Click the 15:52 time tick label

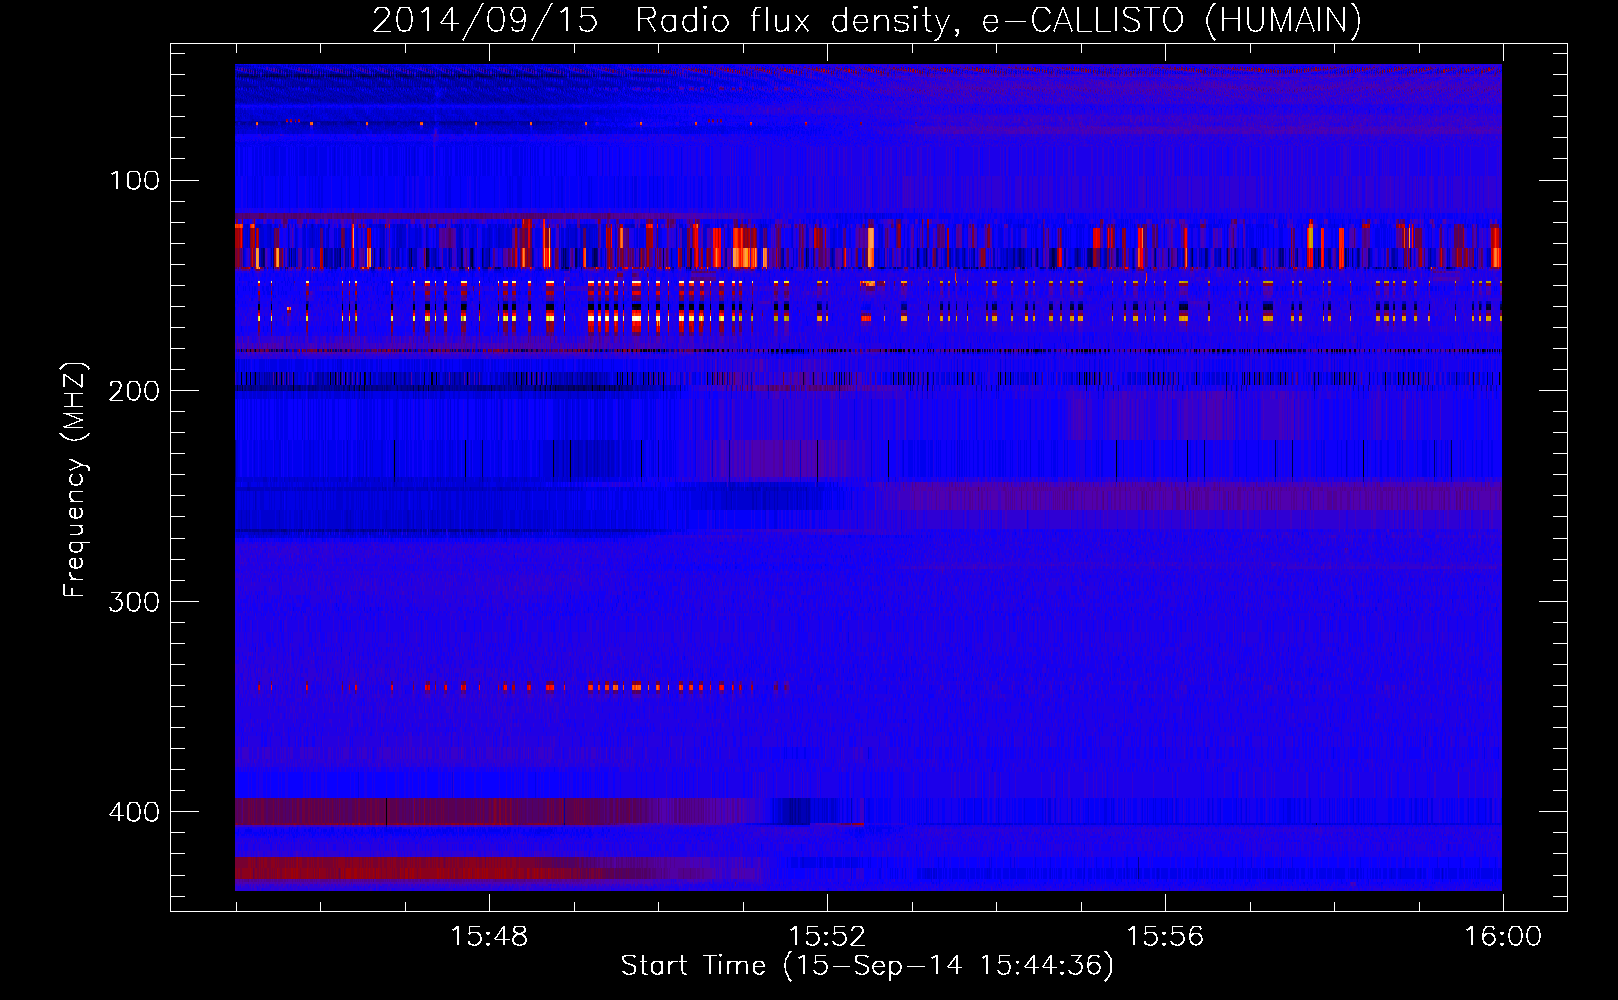(x=827, y=937)
